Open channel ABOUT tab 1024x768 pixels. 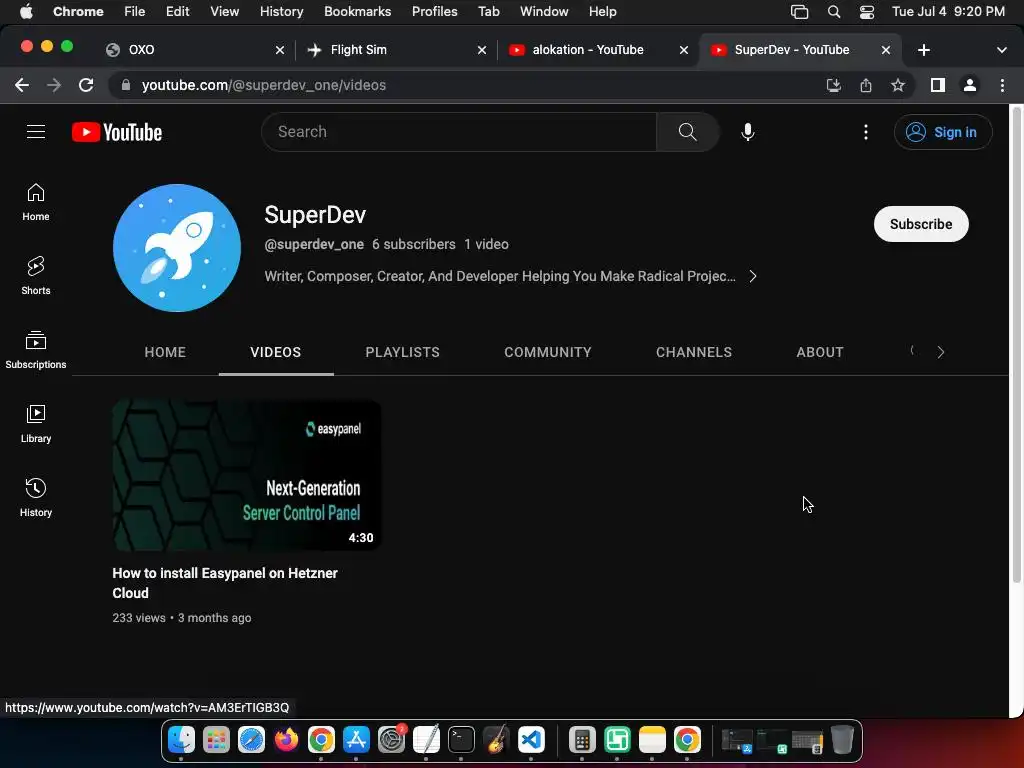(x=820, y=352)
